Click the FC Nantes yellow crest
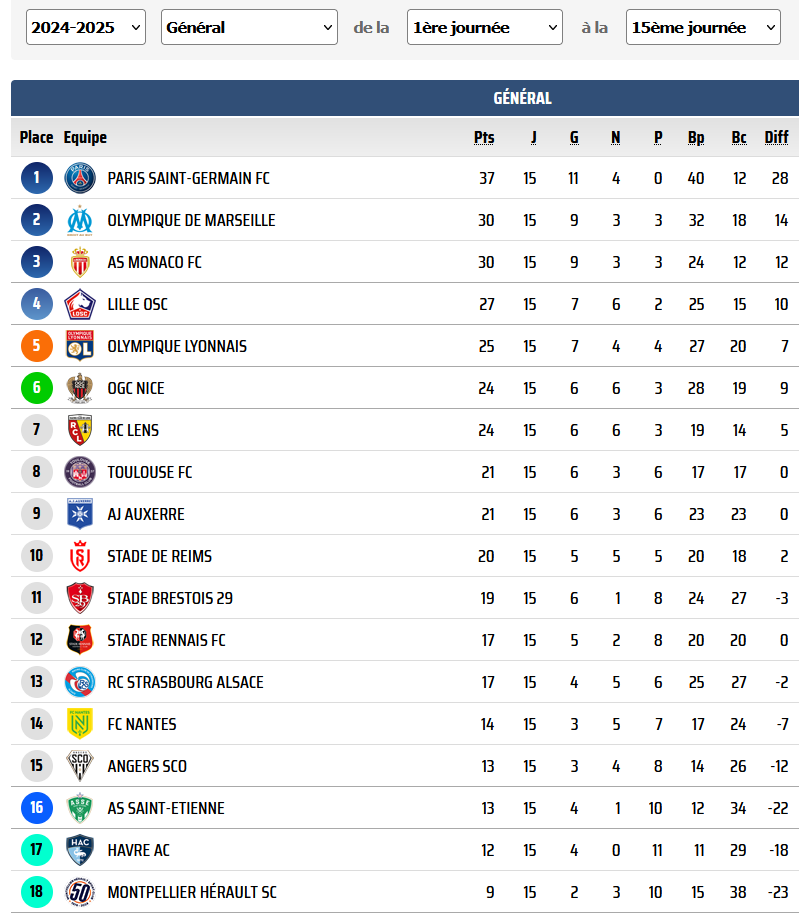799x915 pixels. coord(80,724)
